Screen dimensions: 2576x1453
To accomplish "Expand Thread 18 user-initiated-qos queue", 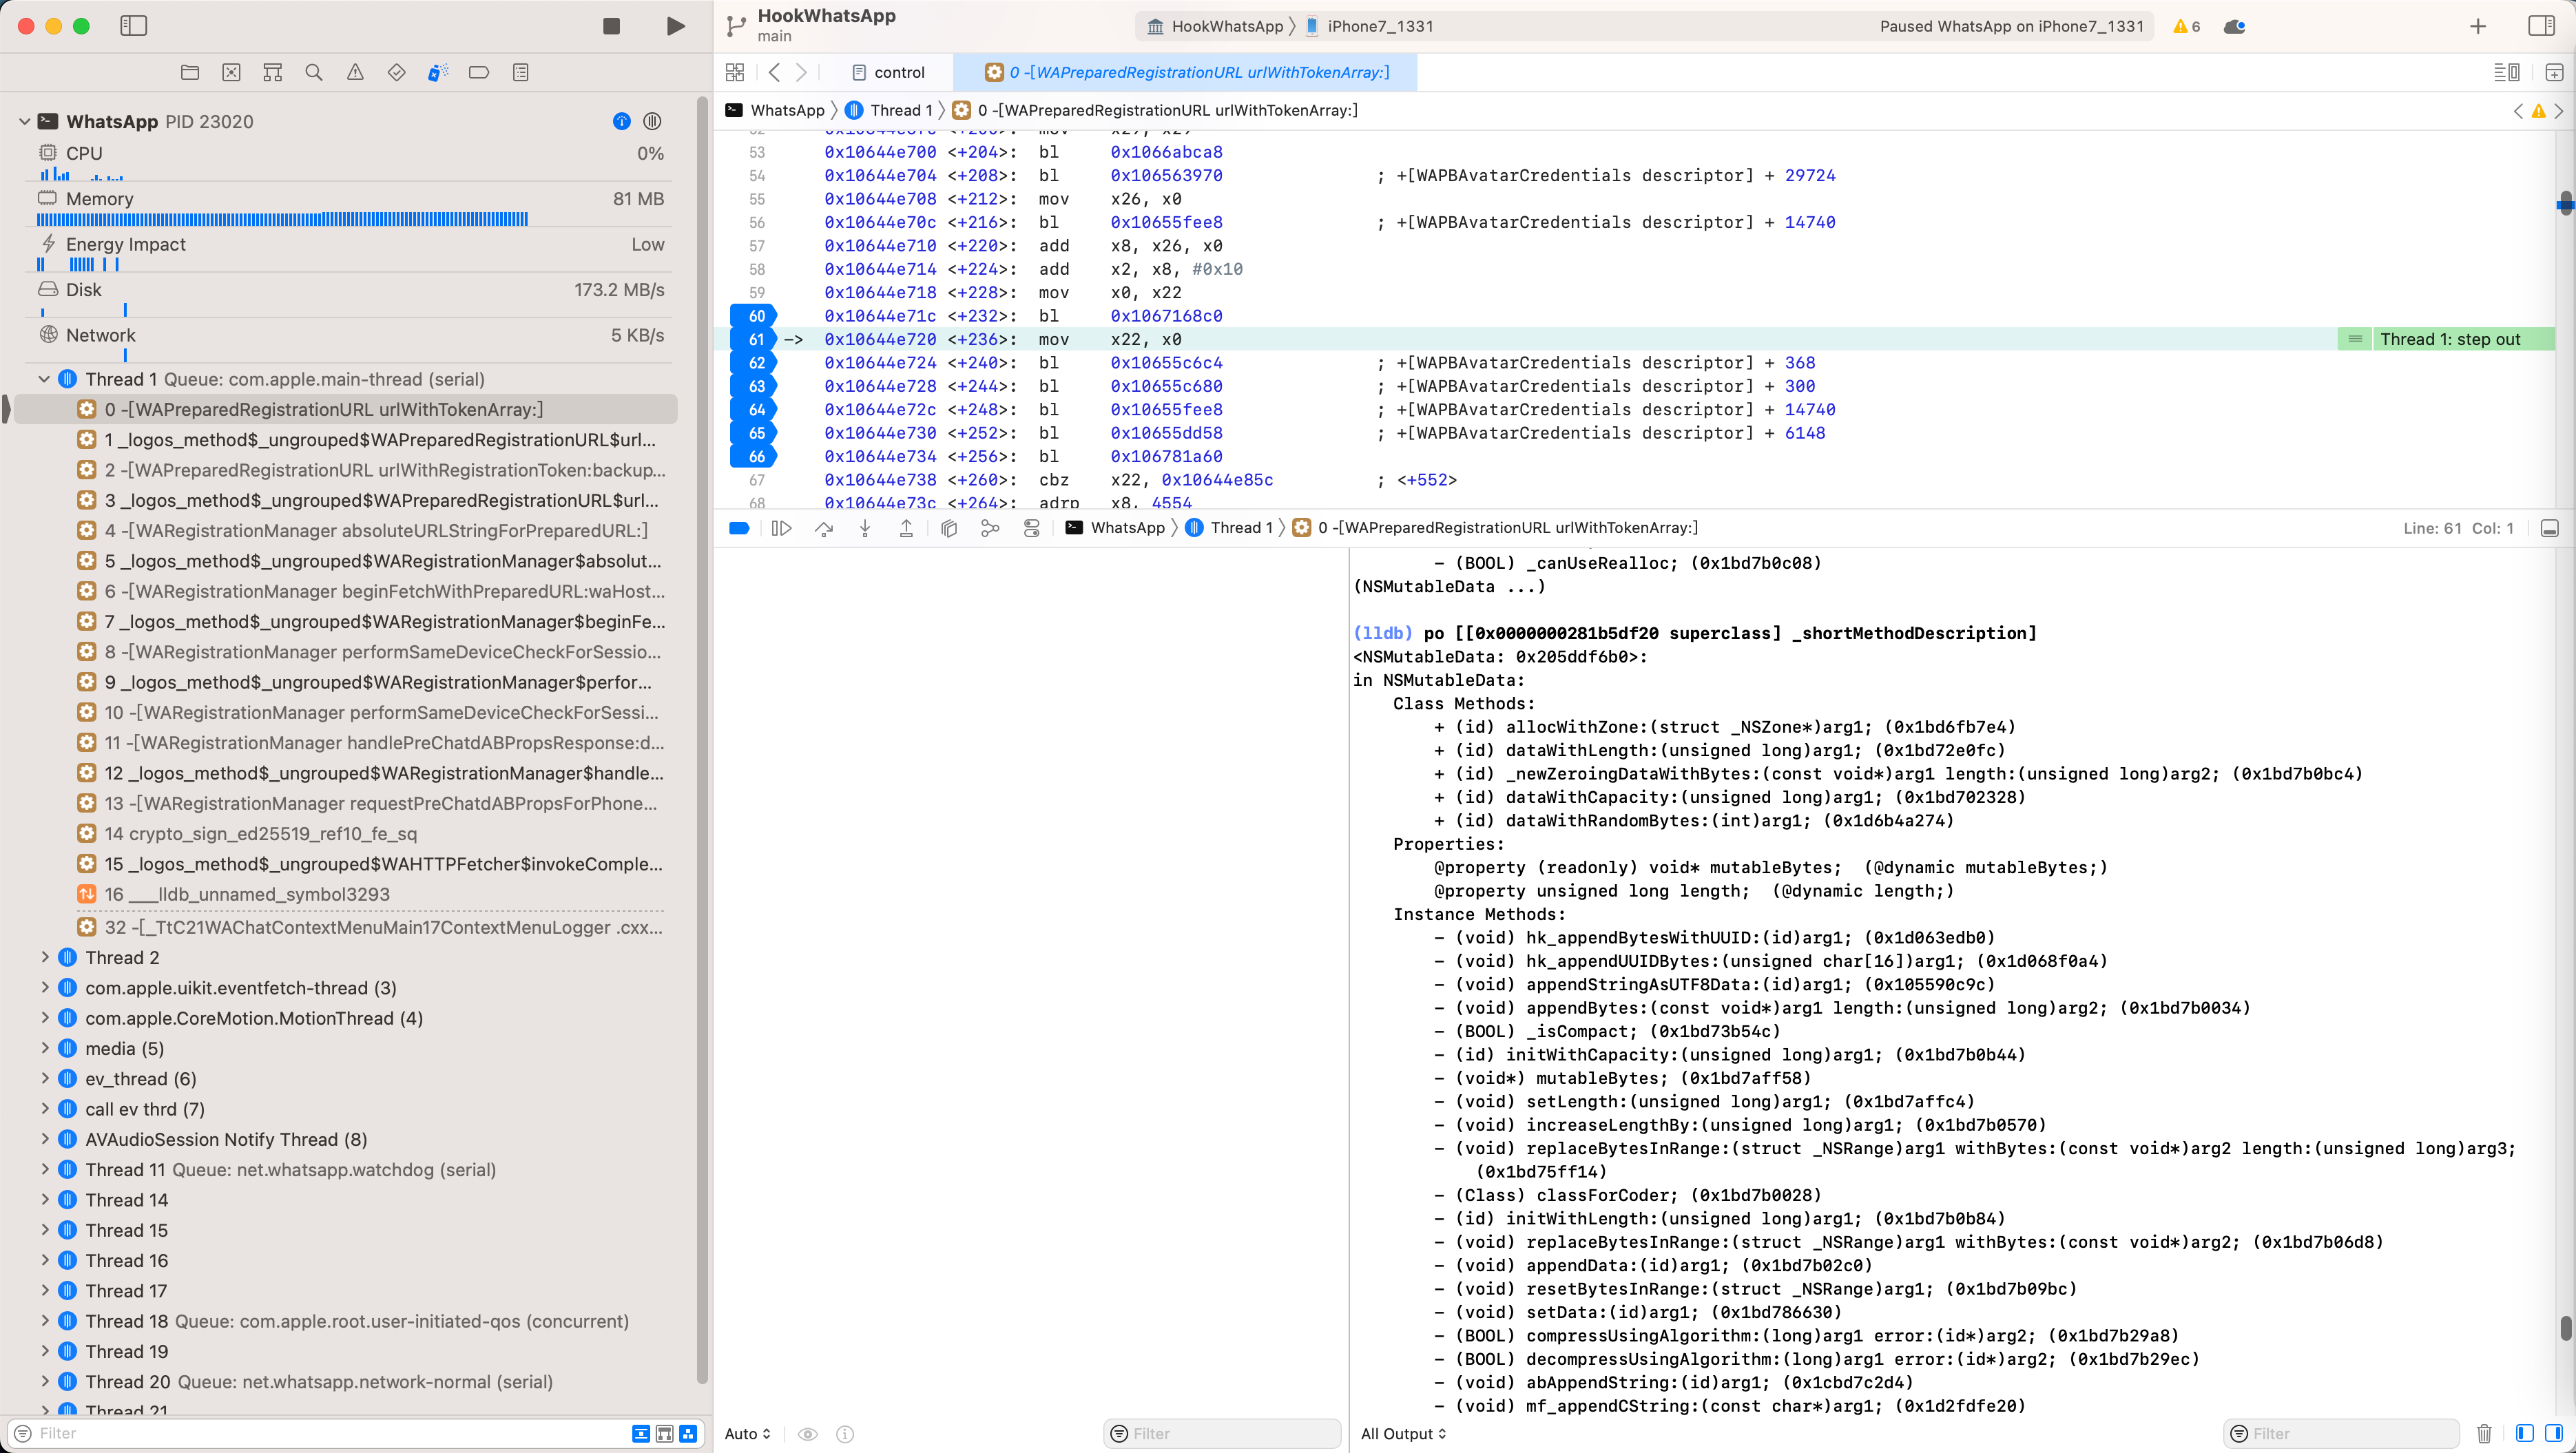I will 44,1321.
